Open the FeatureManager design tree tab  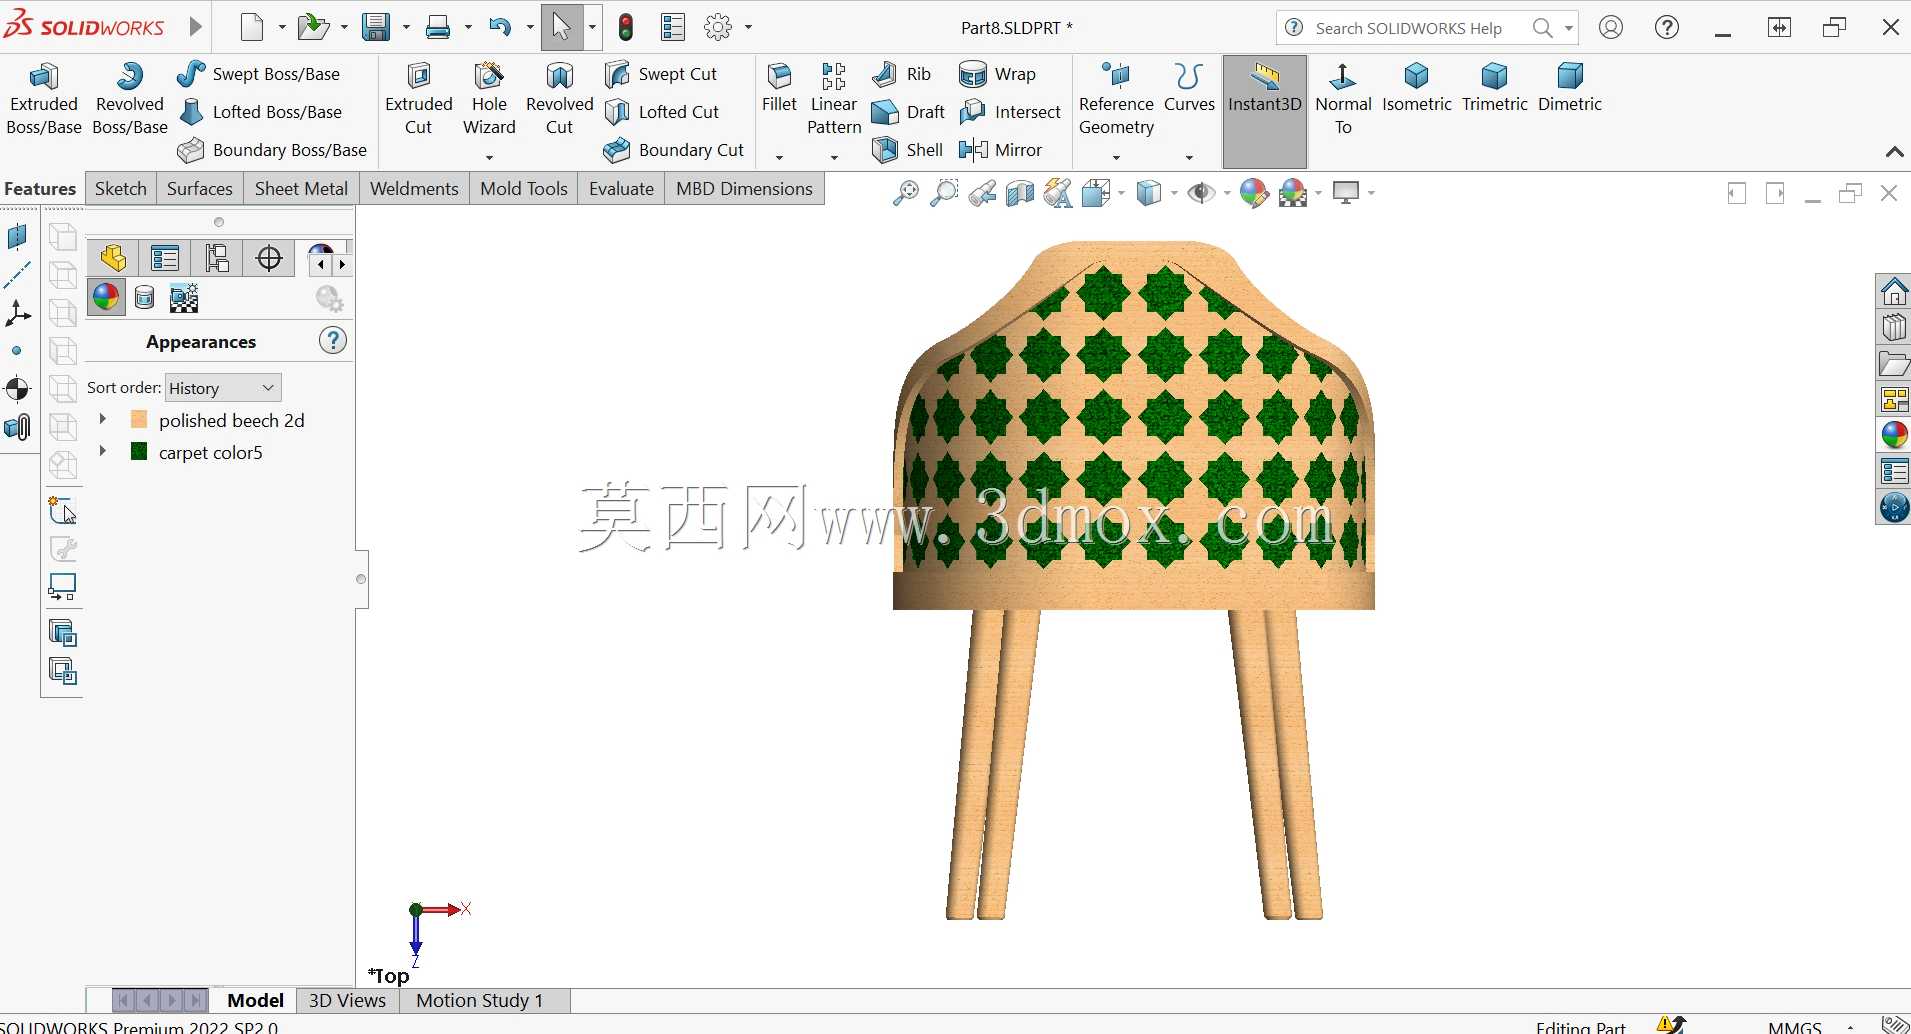click(112, 258)
